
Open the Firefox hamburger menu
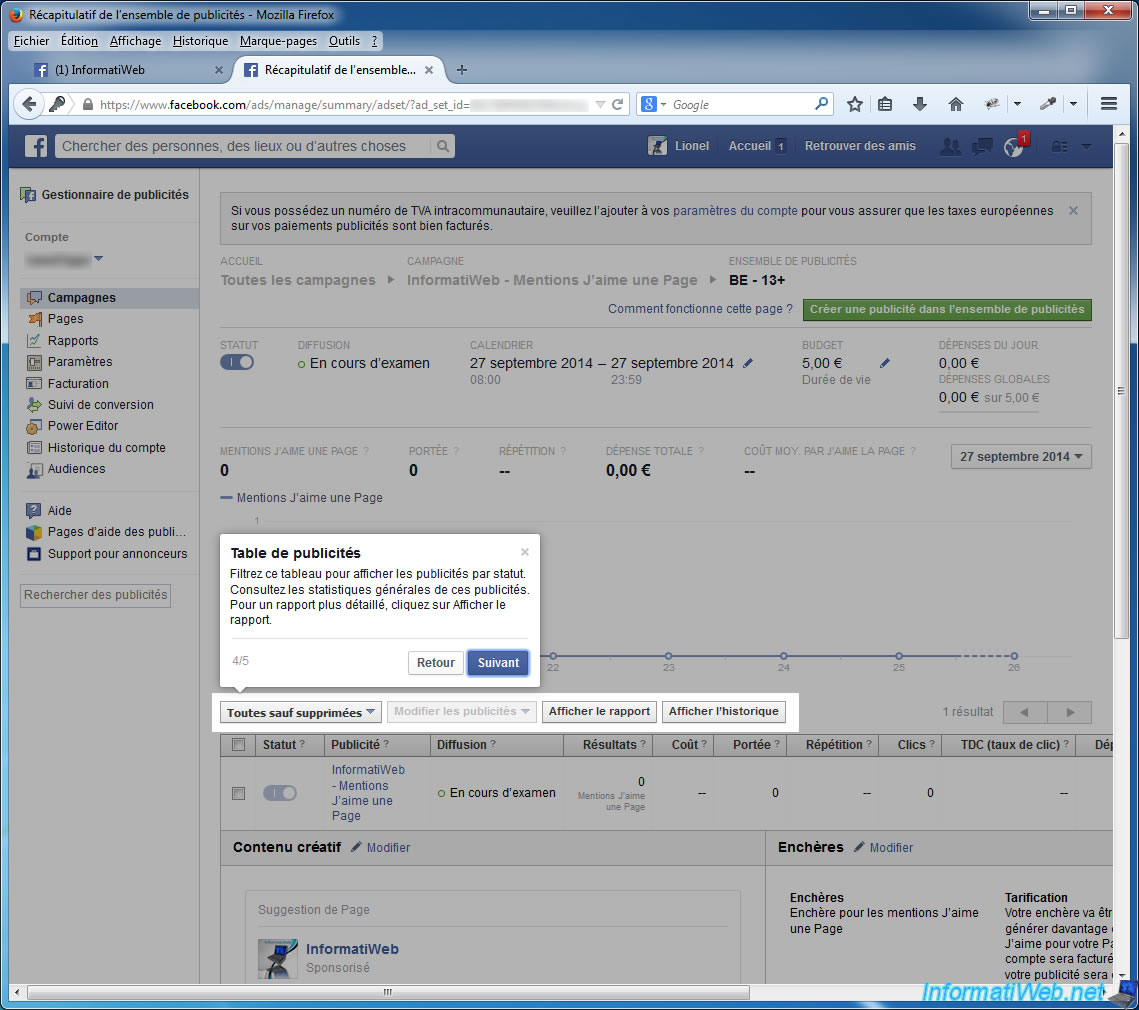(1108, 104)
